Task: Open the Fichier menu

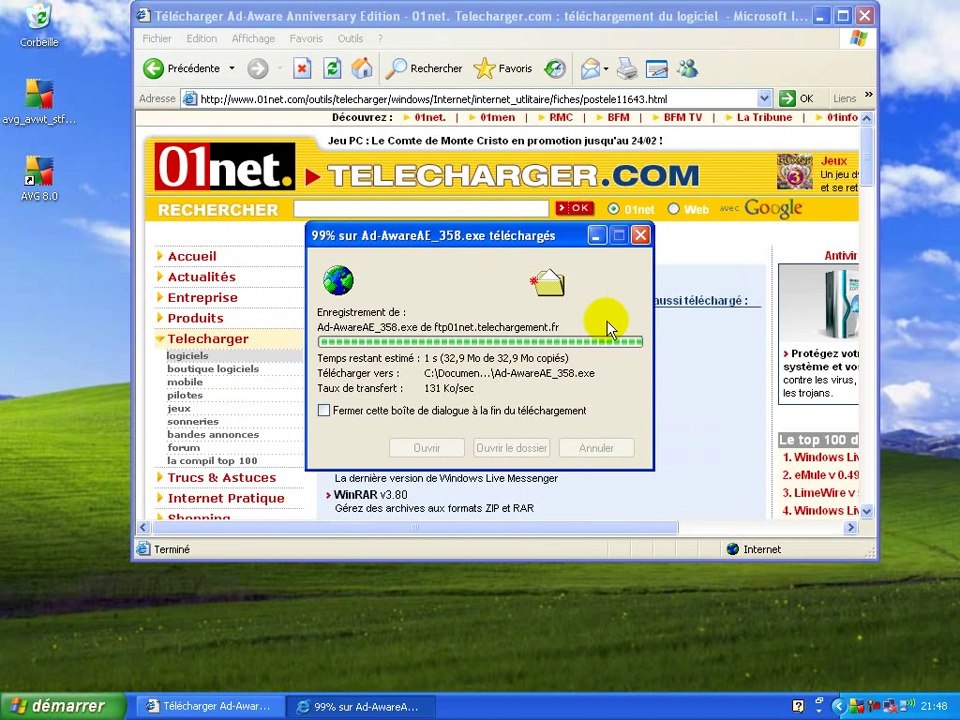Action: pyautogui.click(x=157, y=39)
